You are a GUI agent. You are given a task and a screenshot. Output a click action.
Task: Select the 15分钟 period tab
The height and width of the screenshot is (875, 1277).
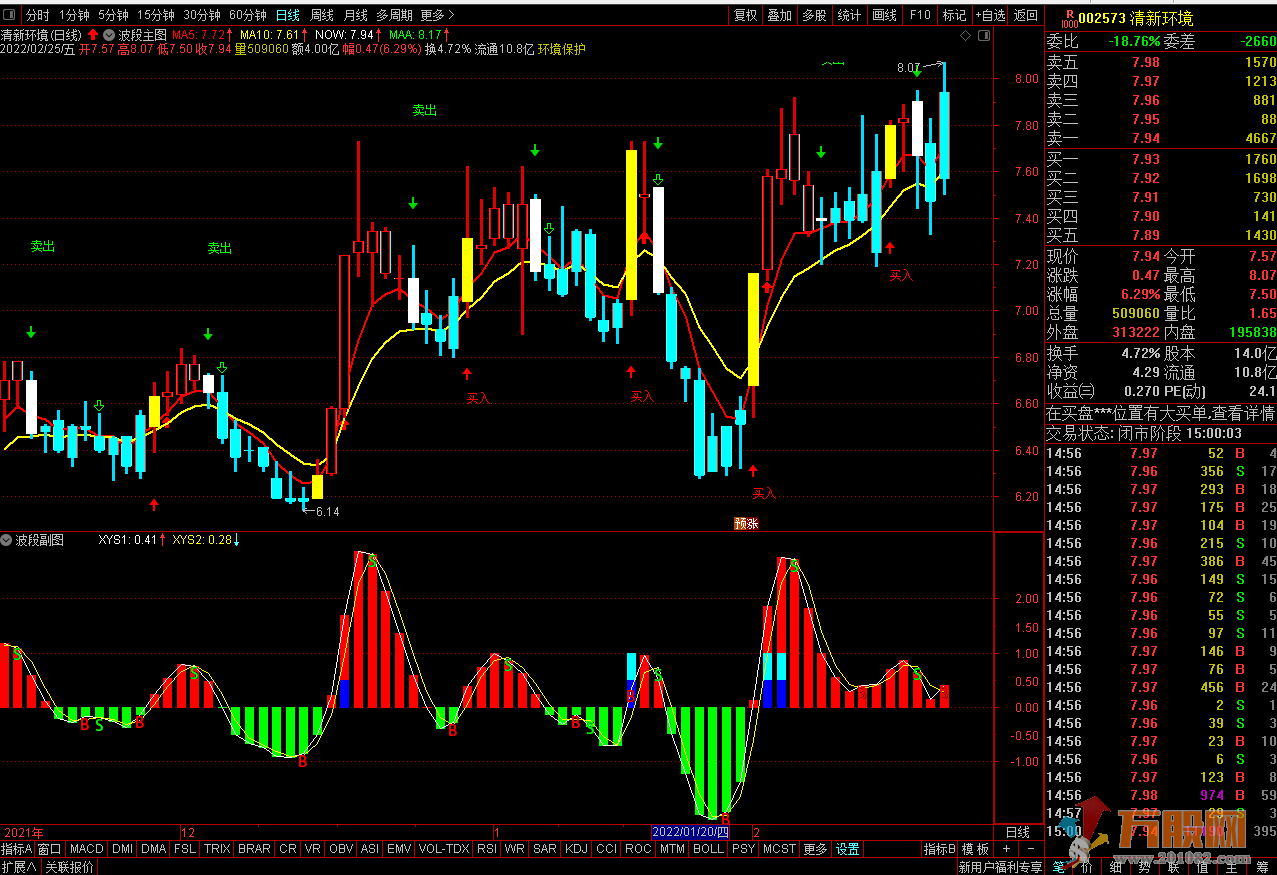156,15
